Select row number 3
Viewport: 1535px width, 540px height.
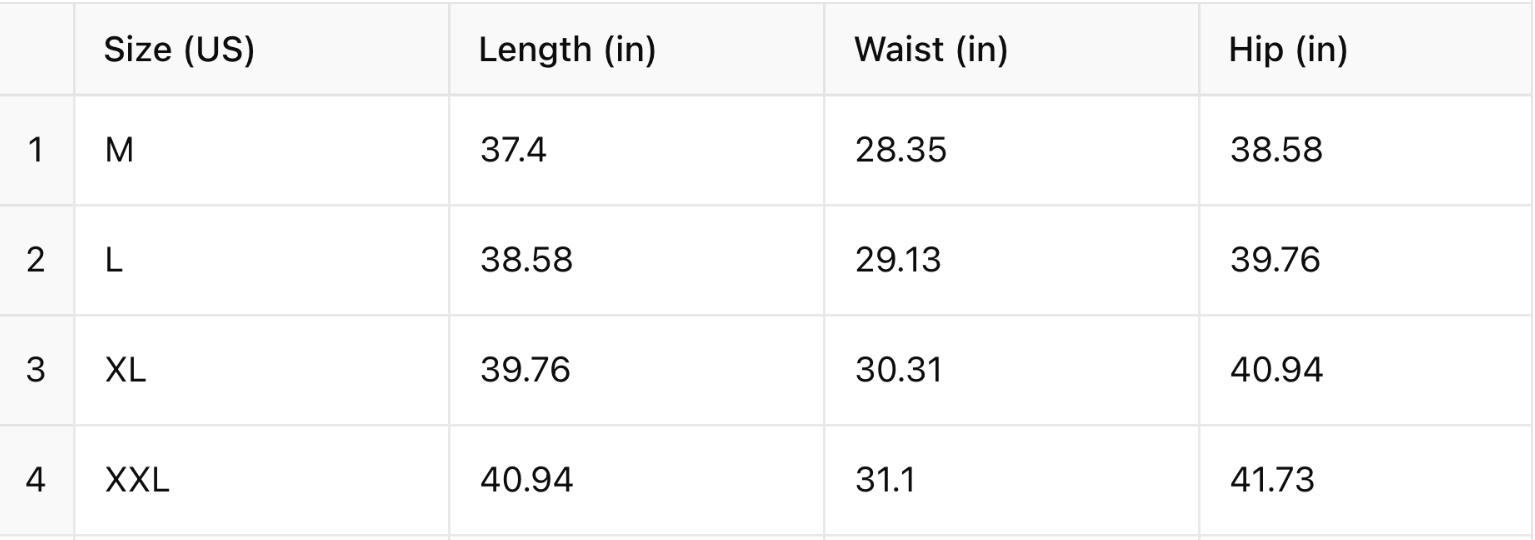click(35, 371)
